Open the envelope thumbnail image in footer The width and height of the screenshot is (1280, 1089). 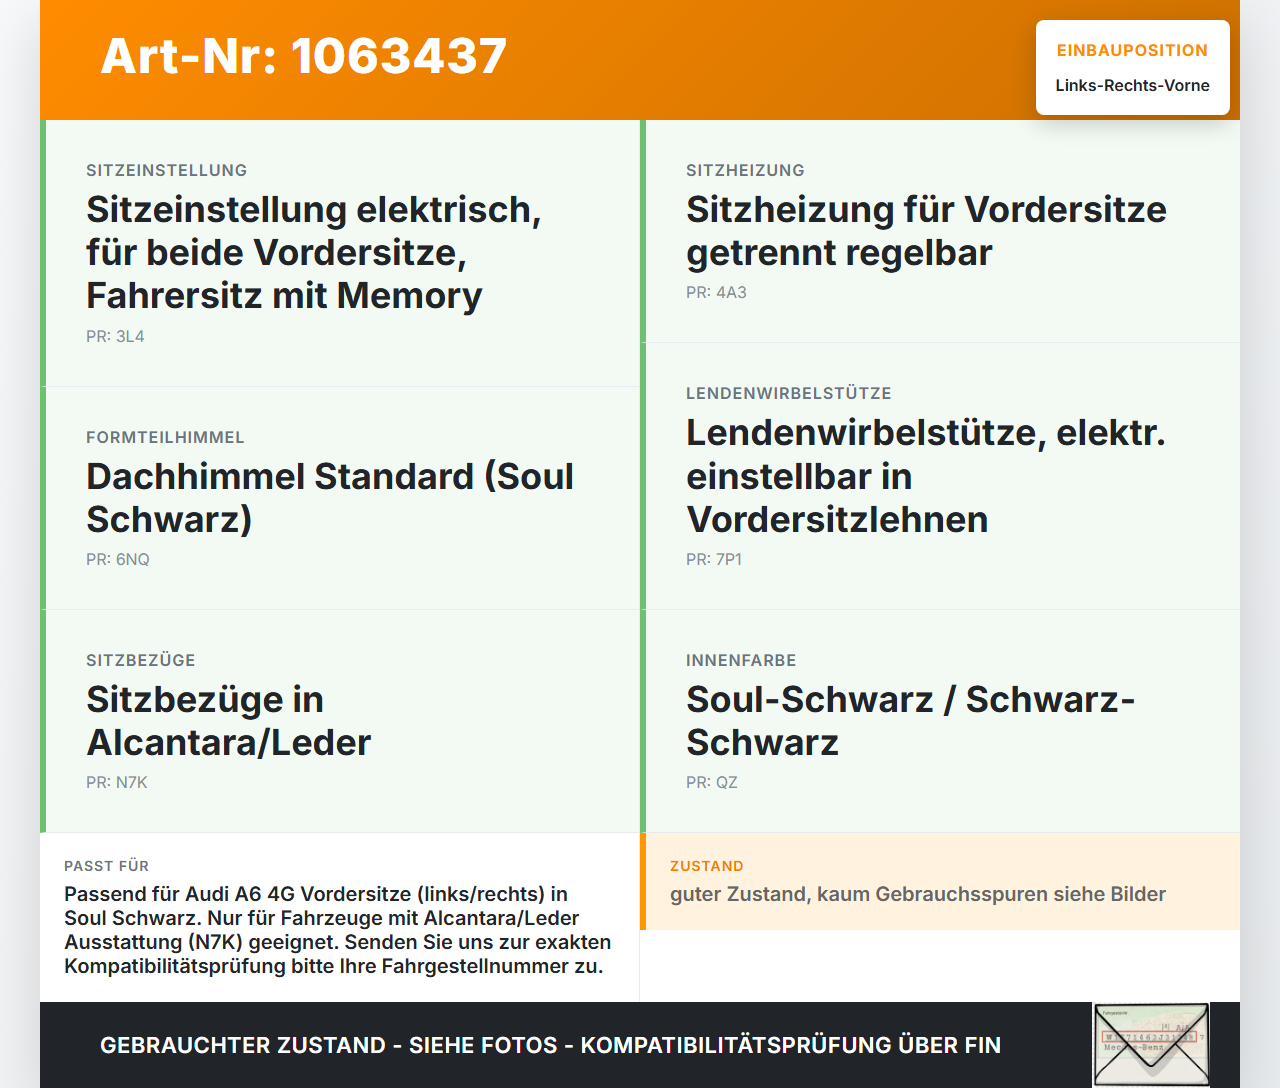(1151, 1044)
